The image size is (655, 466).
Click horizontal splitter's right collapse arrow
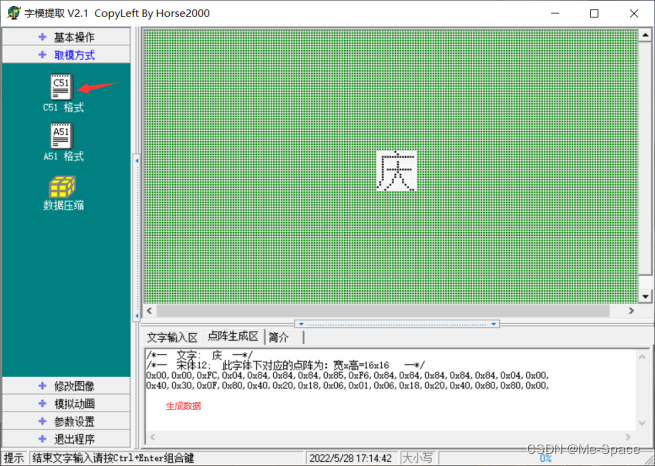[x=493, y=324]
